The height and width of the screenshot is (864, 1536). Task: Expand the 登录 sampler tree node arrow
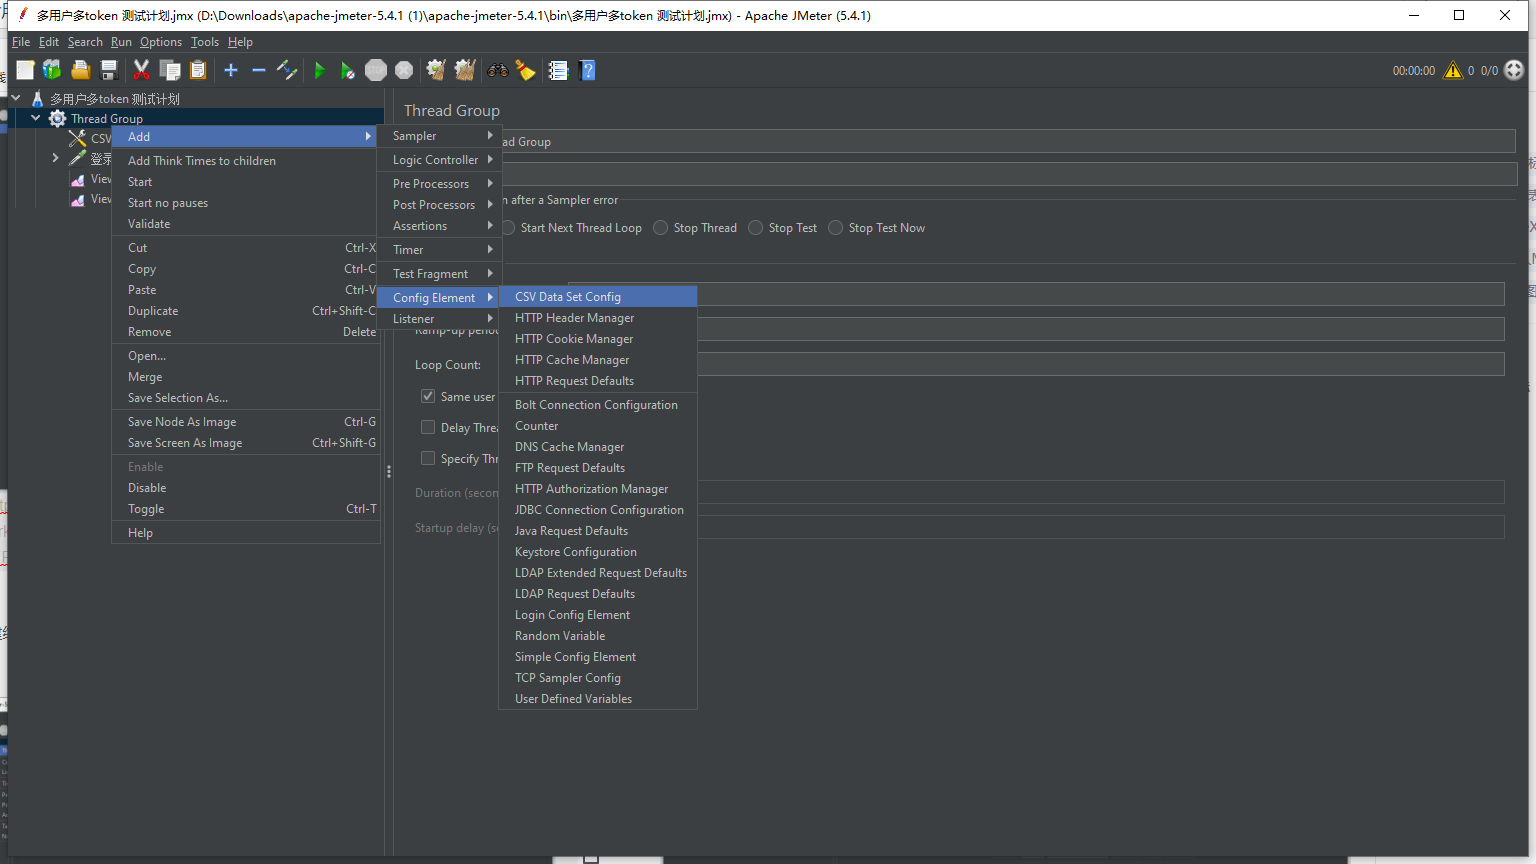[x=55, y=158]
